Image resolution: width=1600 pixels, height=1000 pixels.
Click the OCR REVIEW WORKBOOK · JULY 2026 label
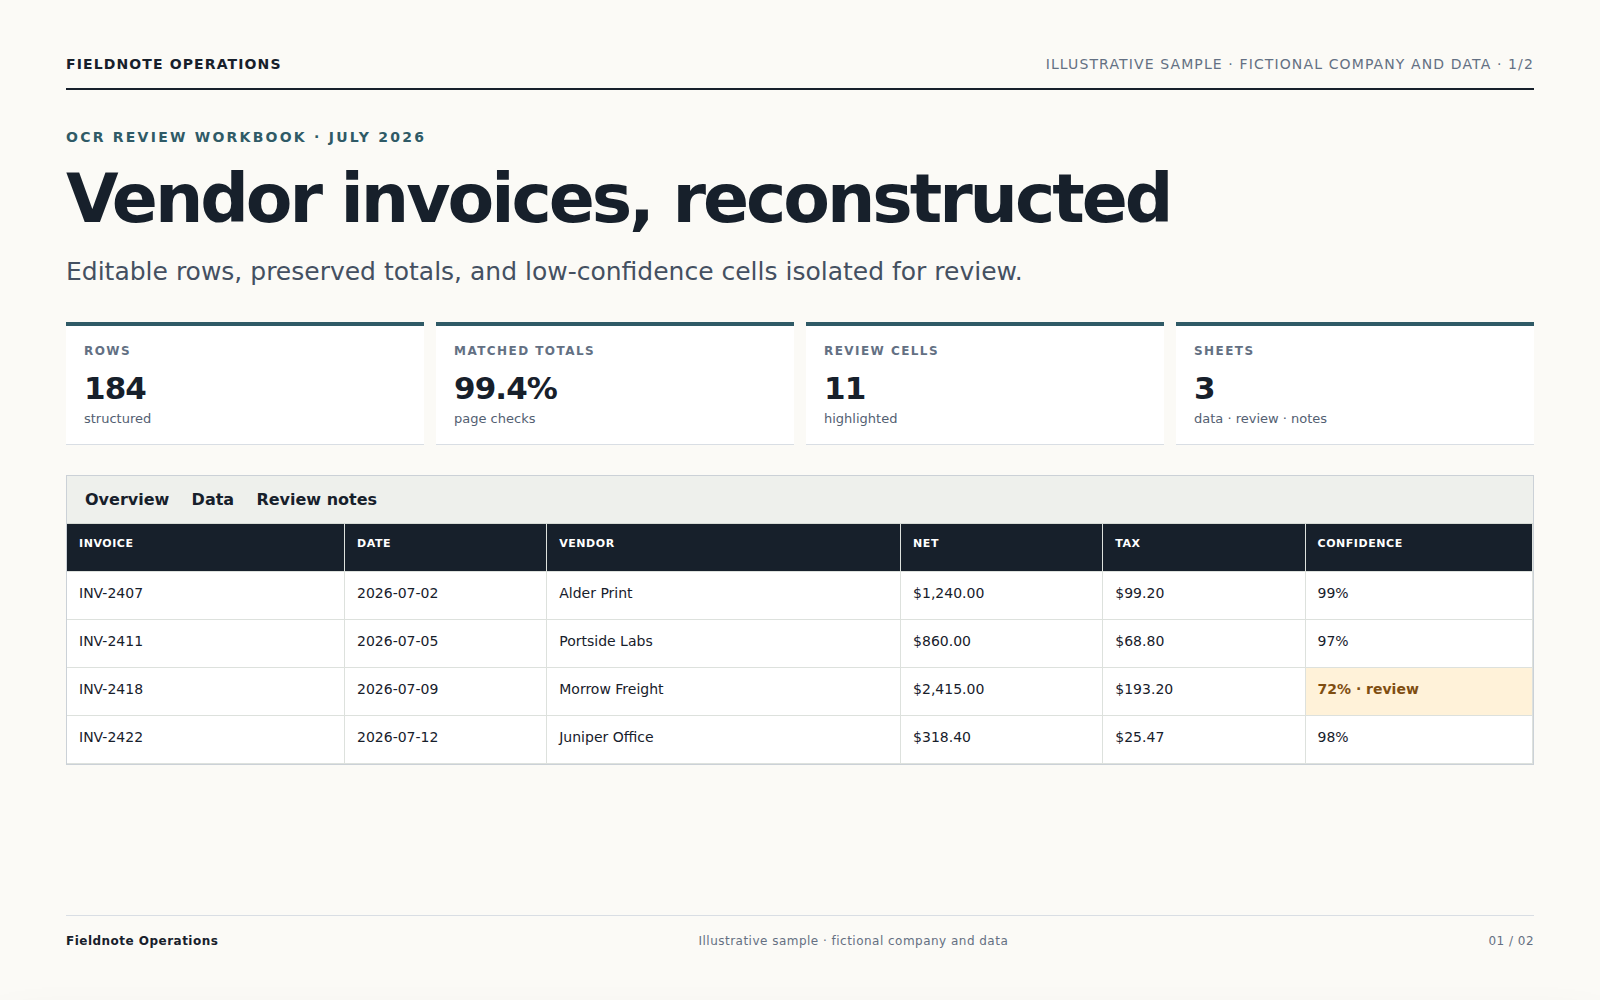click(x=245, y=137)
